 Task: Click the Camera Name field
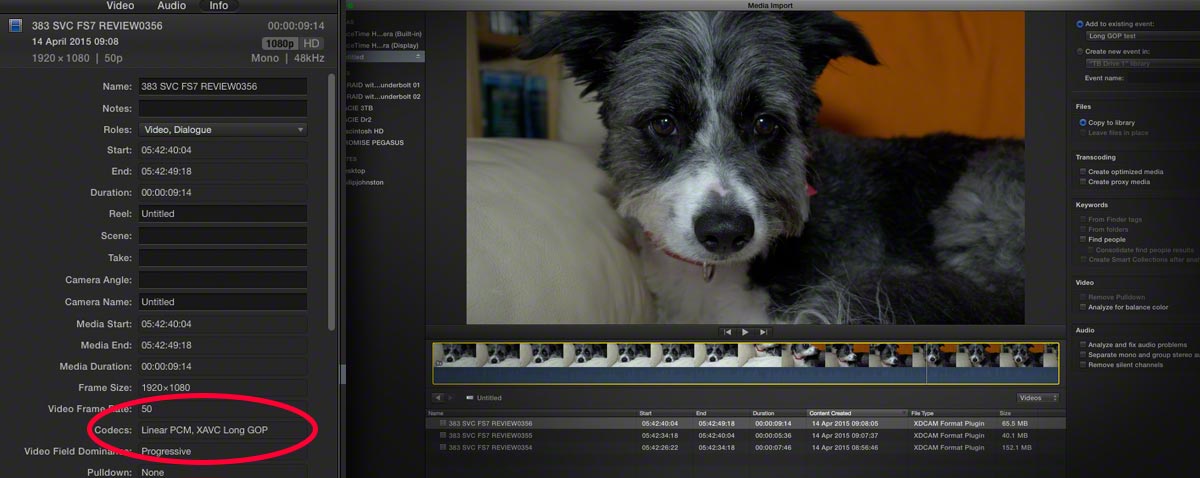(222, 302)
